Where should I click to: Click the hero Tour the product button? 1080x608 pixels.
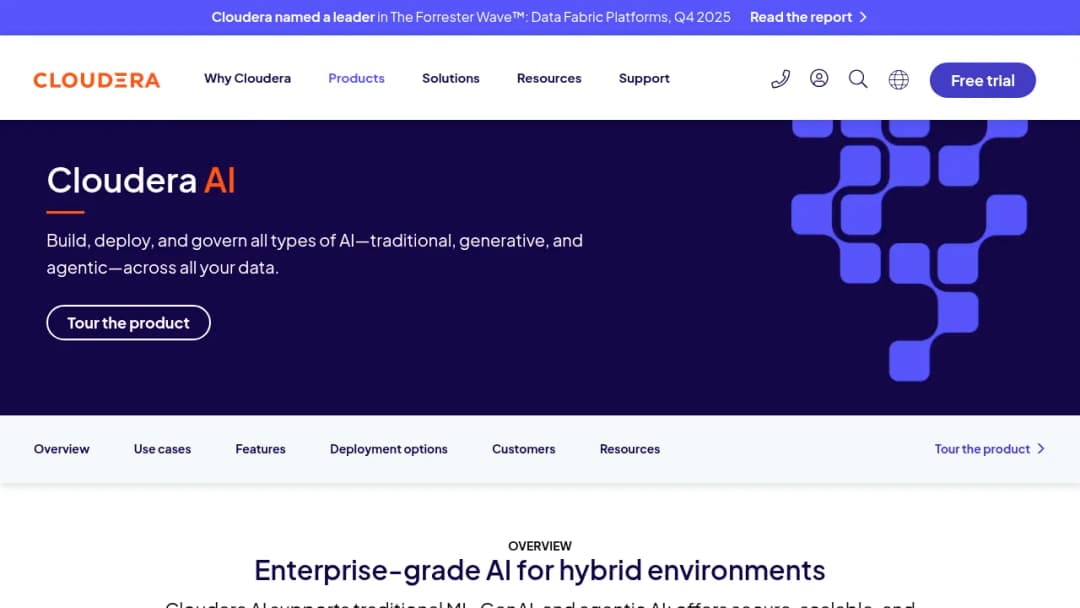tap(128, 323)
